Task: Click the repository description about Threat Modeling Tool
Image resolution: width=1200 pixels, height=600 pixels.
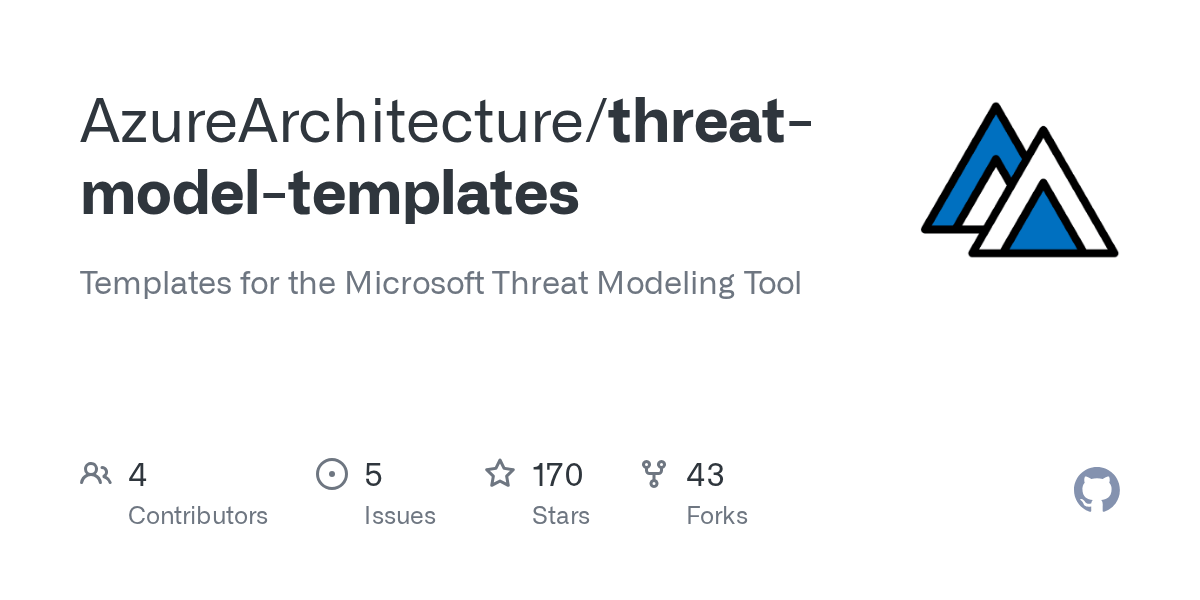Action: point(441,283)
